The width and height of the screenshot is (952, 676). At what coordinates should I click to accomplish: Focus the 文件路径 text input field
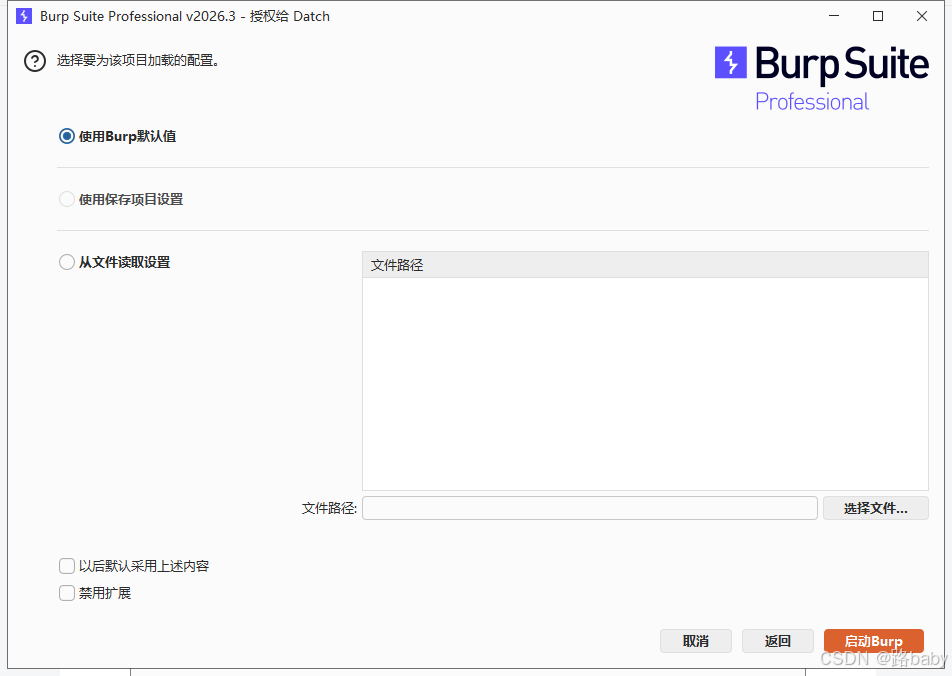[589, 508]
